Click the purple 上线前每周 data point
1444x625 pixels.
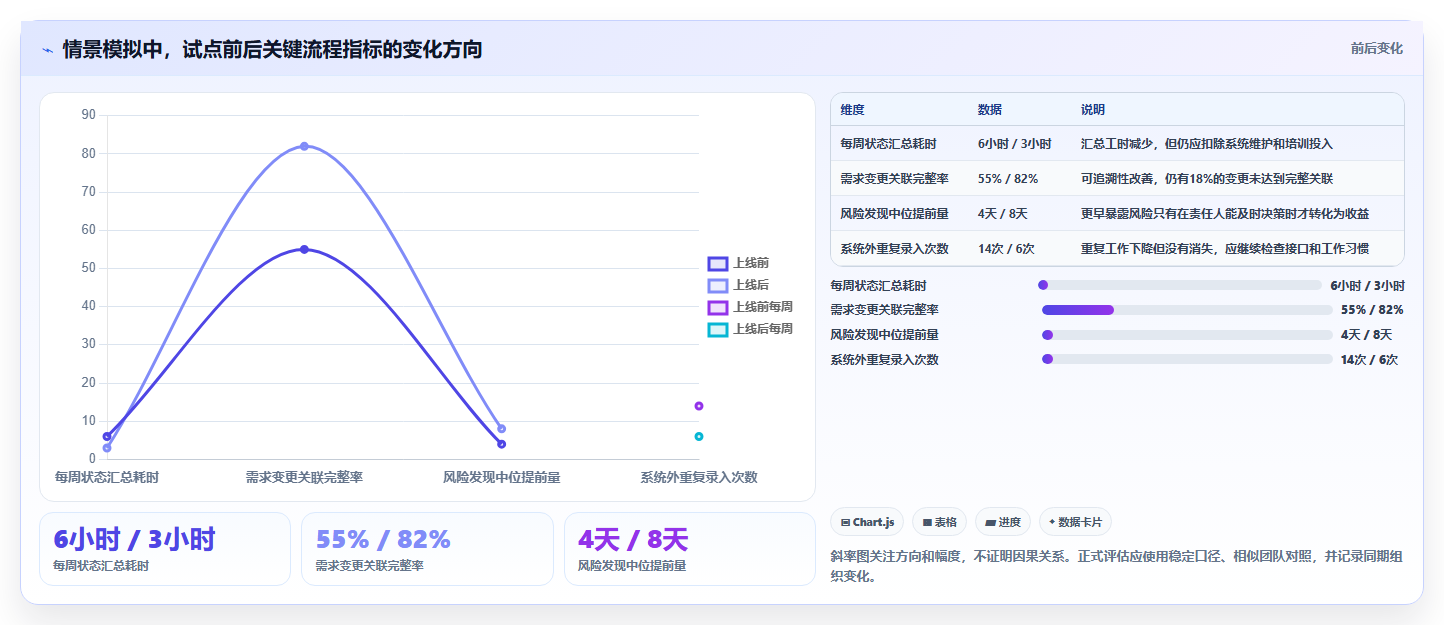point(699,406)
